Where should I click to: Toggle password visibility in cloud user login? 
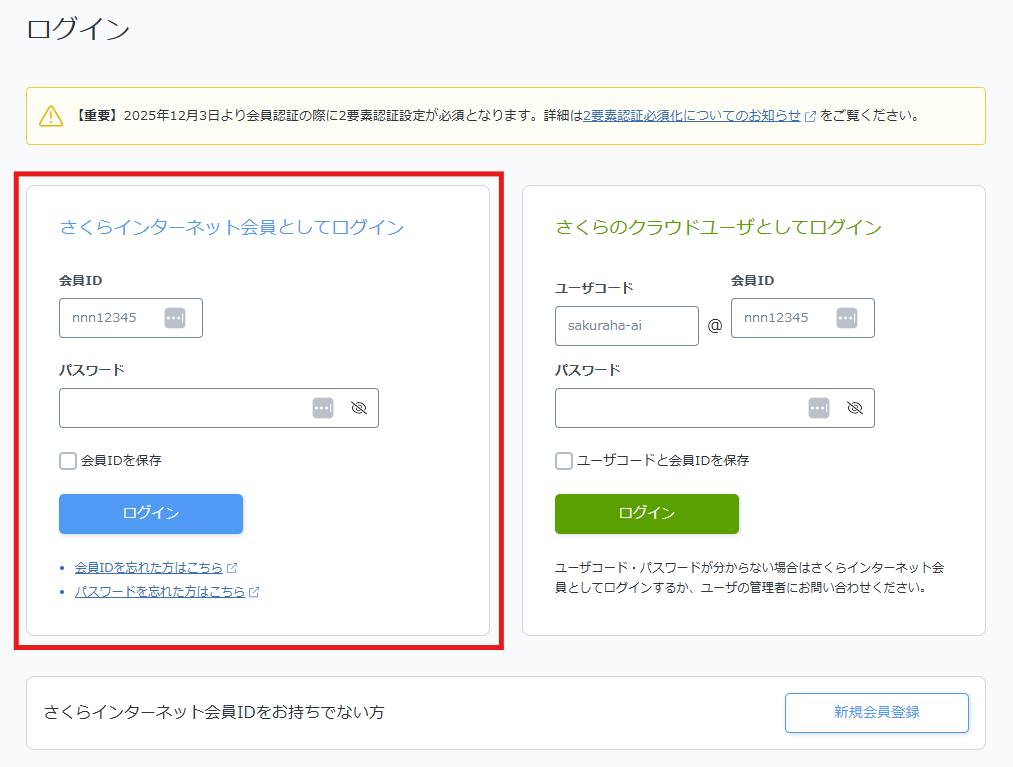[x=855, y=408]
